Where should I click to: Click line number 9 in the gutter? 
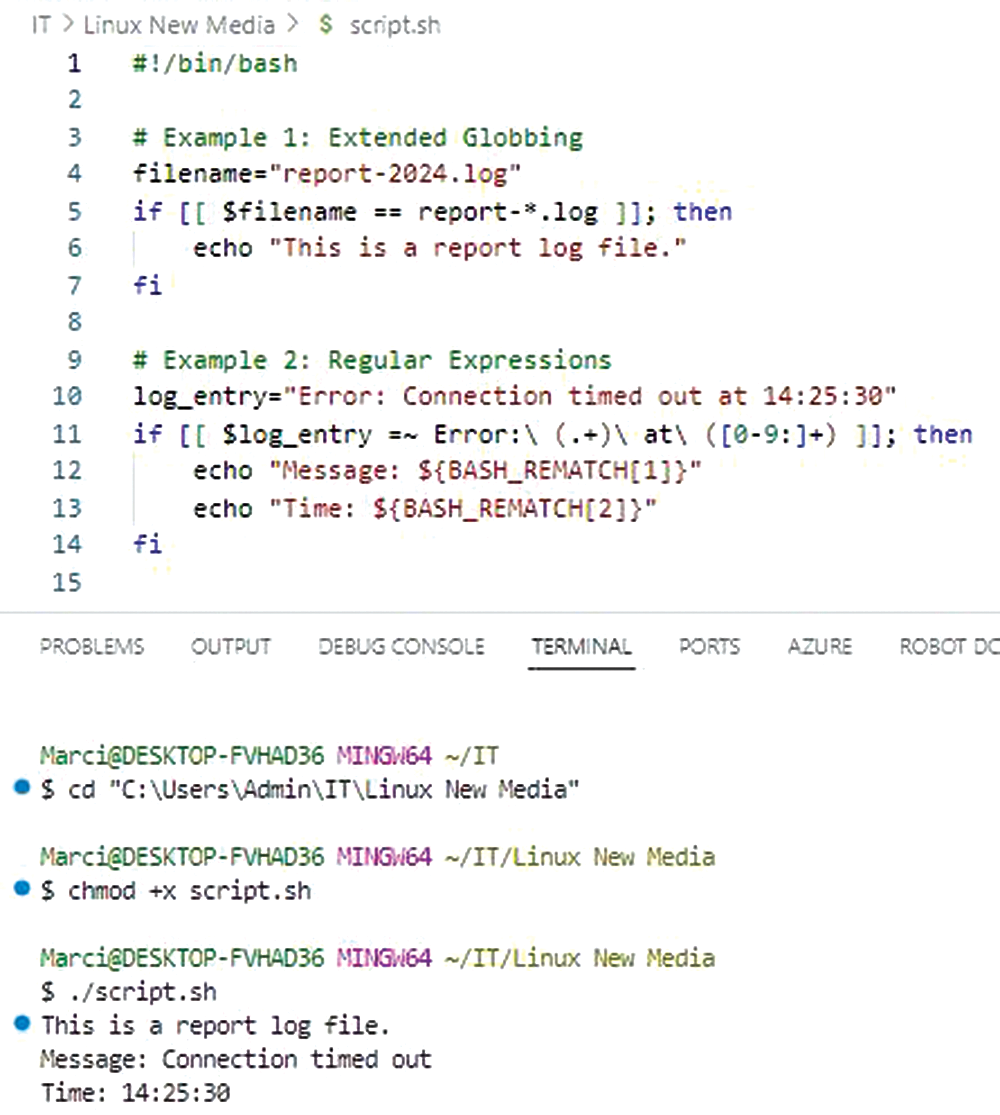coord(75,359)
